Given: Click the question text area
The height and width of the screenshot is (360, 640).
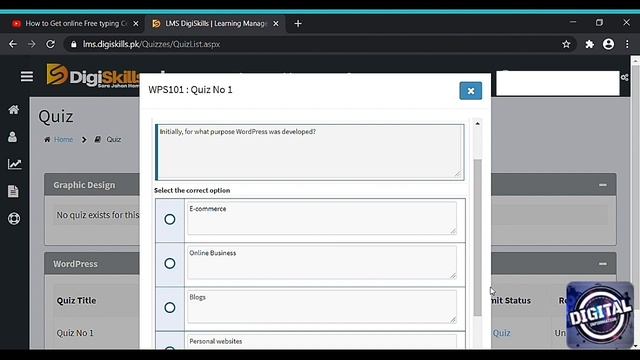Looking at the screenshot, I should (310, 152).
